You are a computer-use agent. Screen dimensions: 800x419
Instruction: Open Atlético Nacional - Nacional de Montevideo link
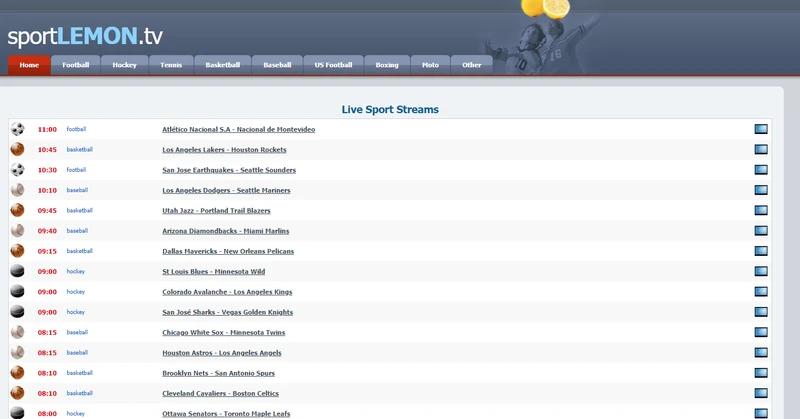pyautogui.click(x=238, y=130)
